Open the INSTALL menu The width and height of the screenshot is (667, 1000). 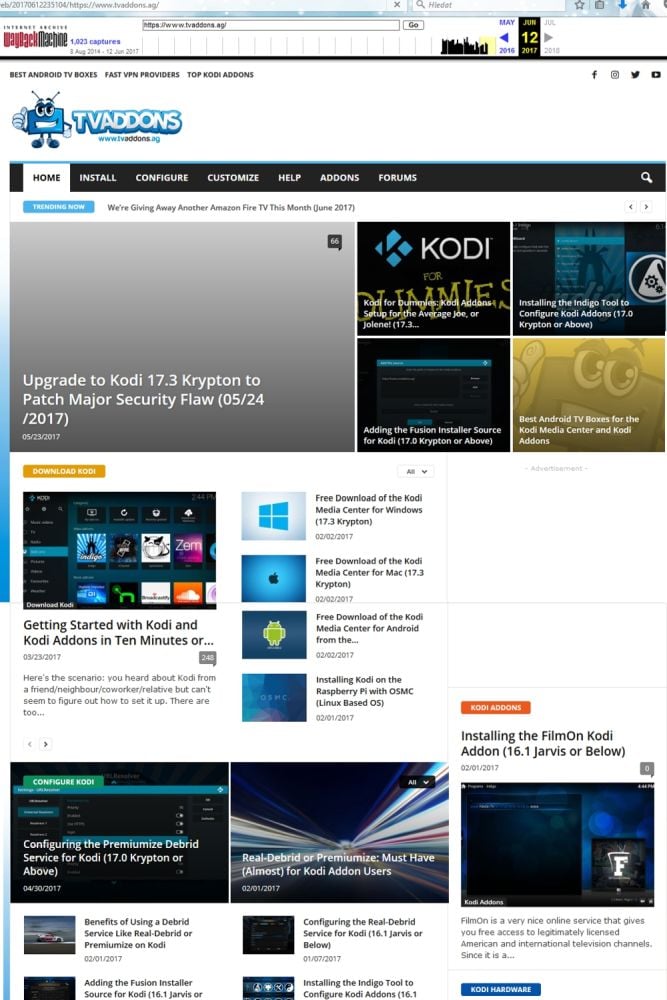[98, 177]
